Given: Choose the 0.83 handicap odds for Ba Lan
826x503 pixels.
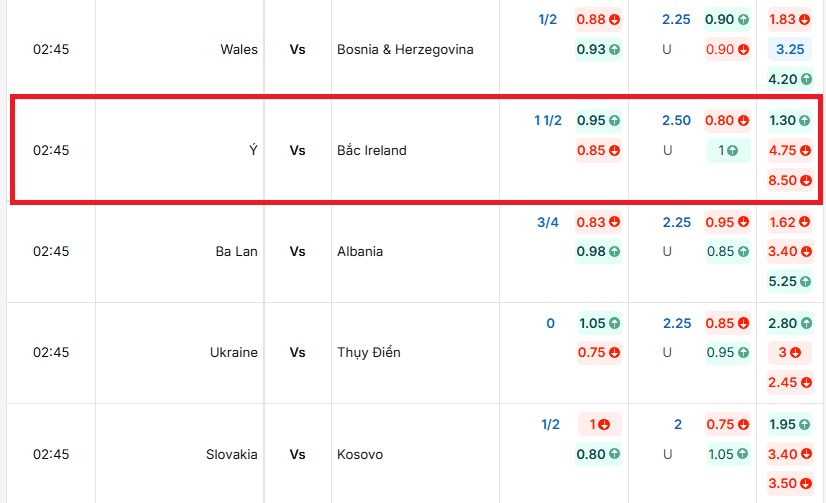Looking at the screenshot, I should click(598, 222).
